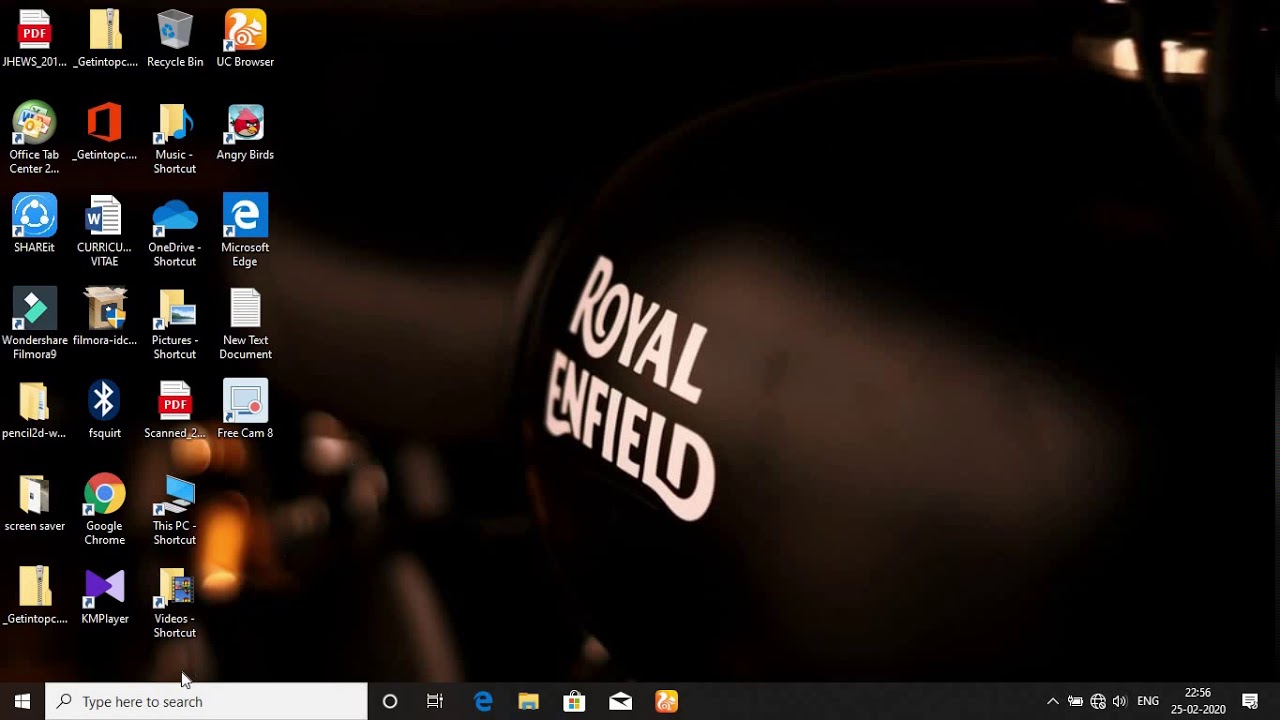
Task: Open Microsoft Store from the taskbar
Action: pyautogui.click(x=575, y=701)
